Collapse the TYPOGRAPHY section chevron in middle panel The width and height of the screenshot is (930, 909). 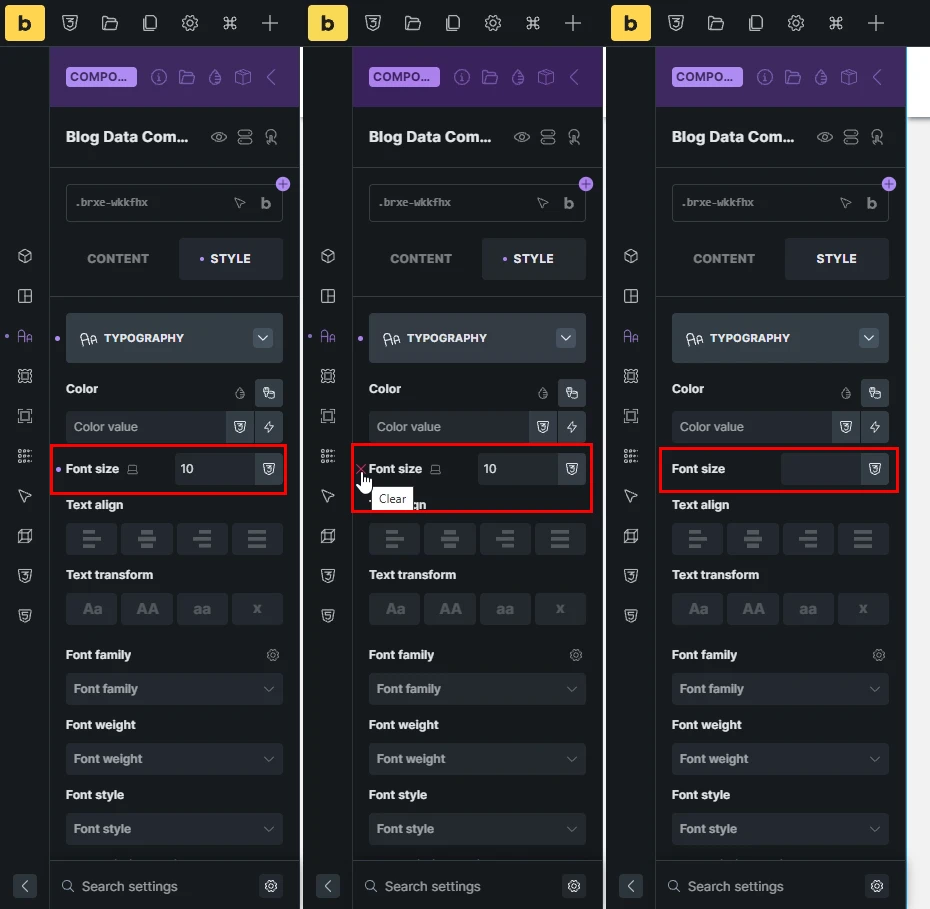[566, 338]
